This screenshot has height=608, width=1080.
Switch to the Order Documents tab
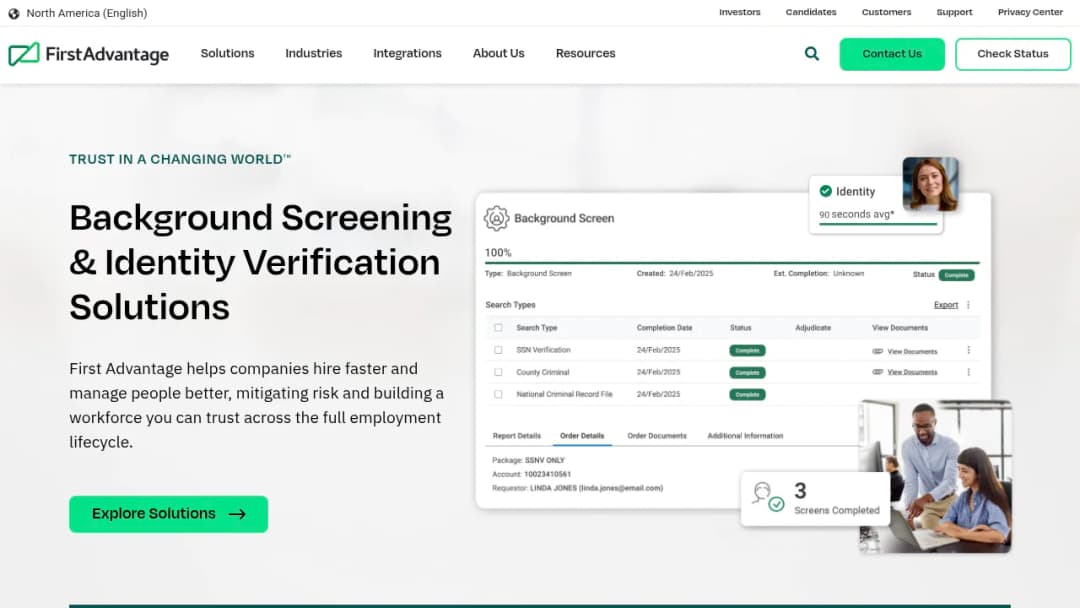click(x=657, y=436)
